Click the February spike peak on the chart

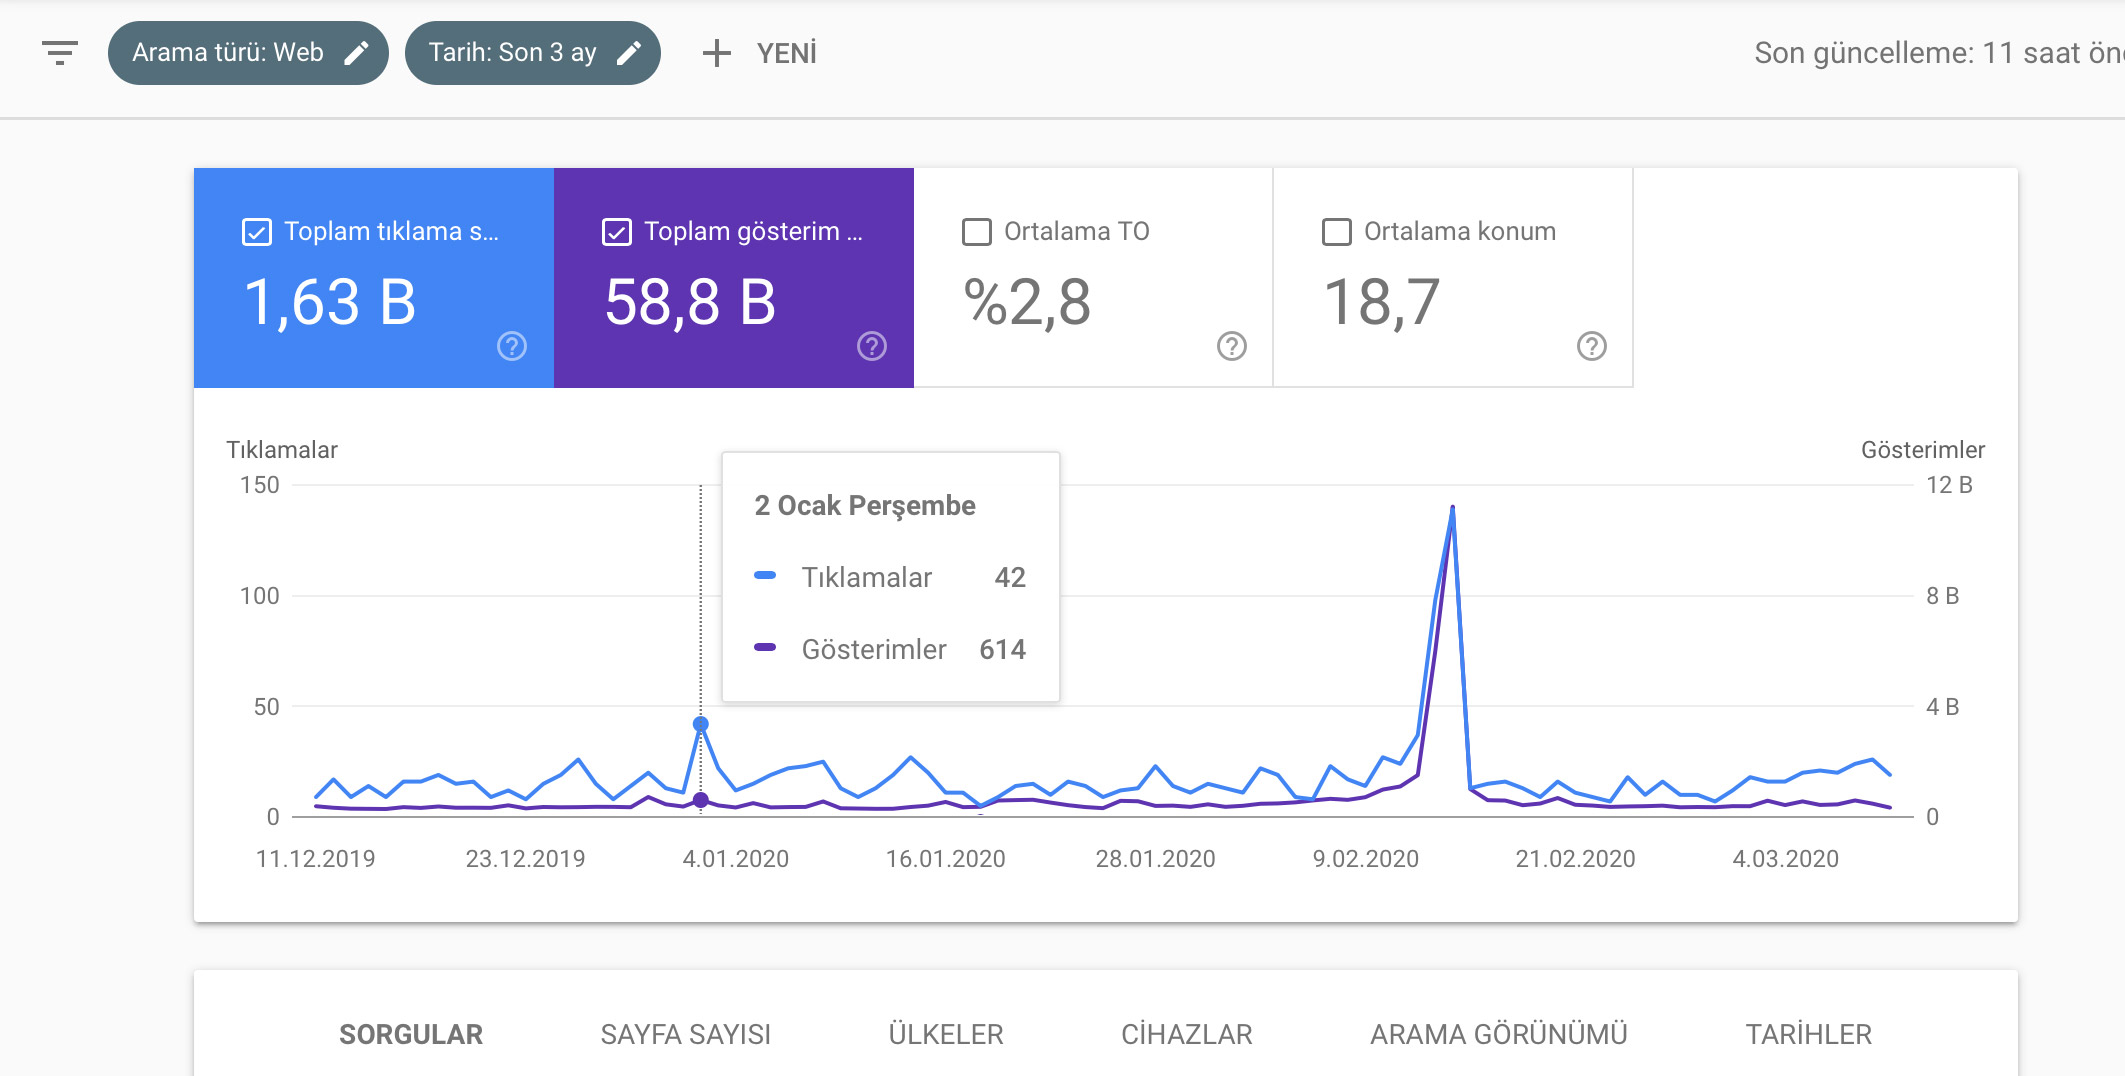coord(1452,508)
